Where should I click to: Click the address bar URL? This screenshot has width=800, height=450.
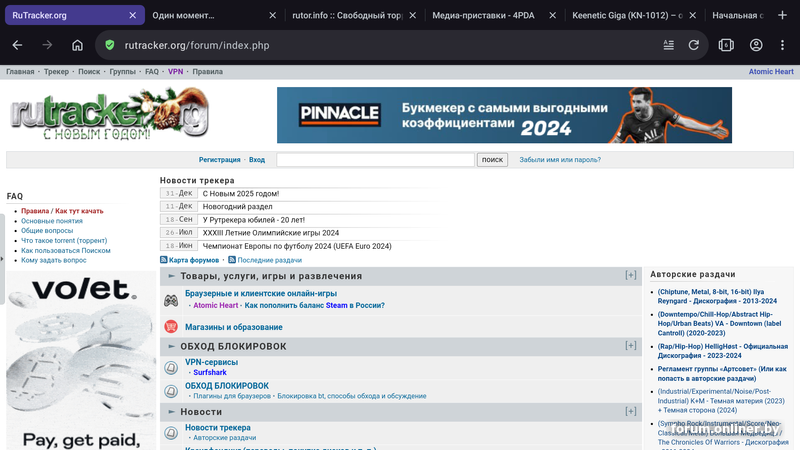coord(197,45)
